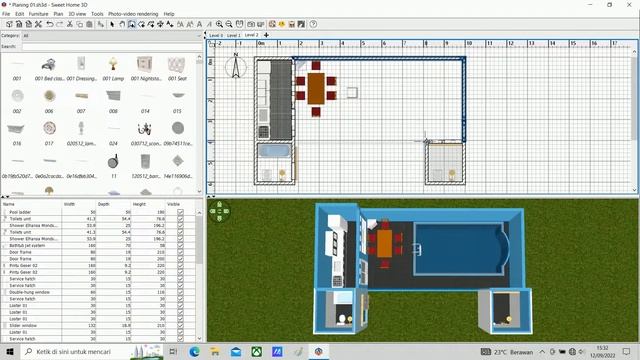Click the Copy toolbar icon
Viewport: 640px width, 360px height.
coord(80,24)
